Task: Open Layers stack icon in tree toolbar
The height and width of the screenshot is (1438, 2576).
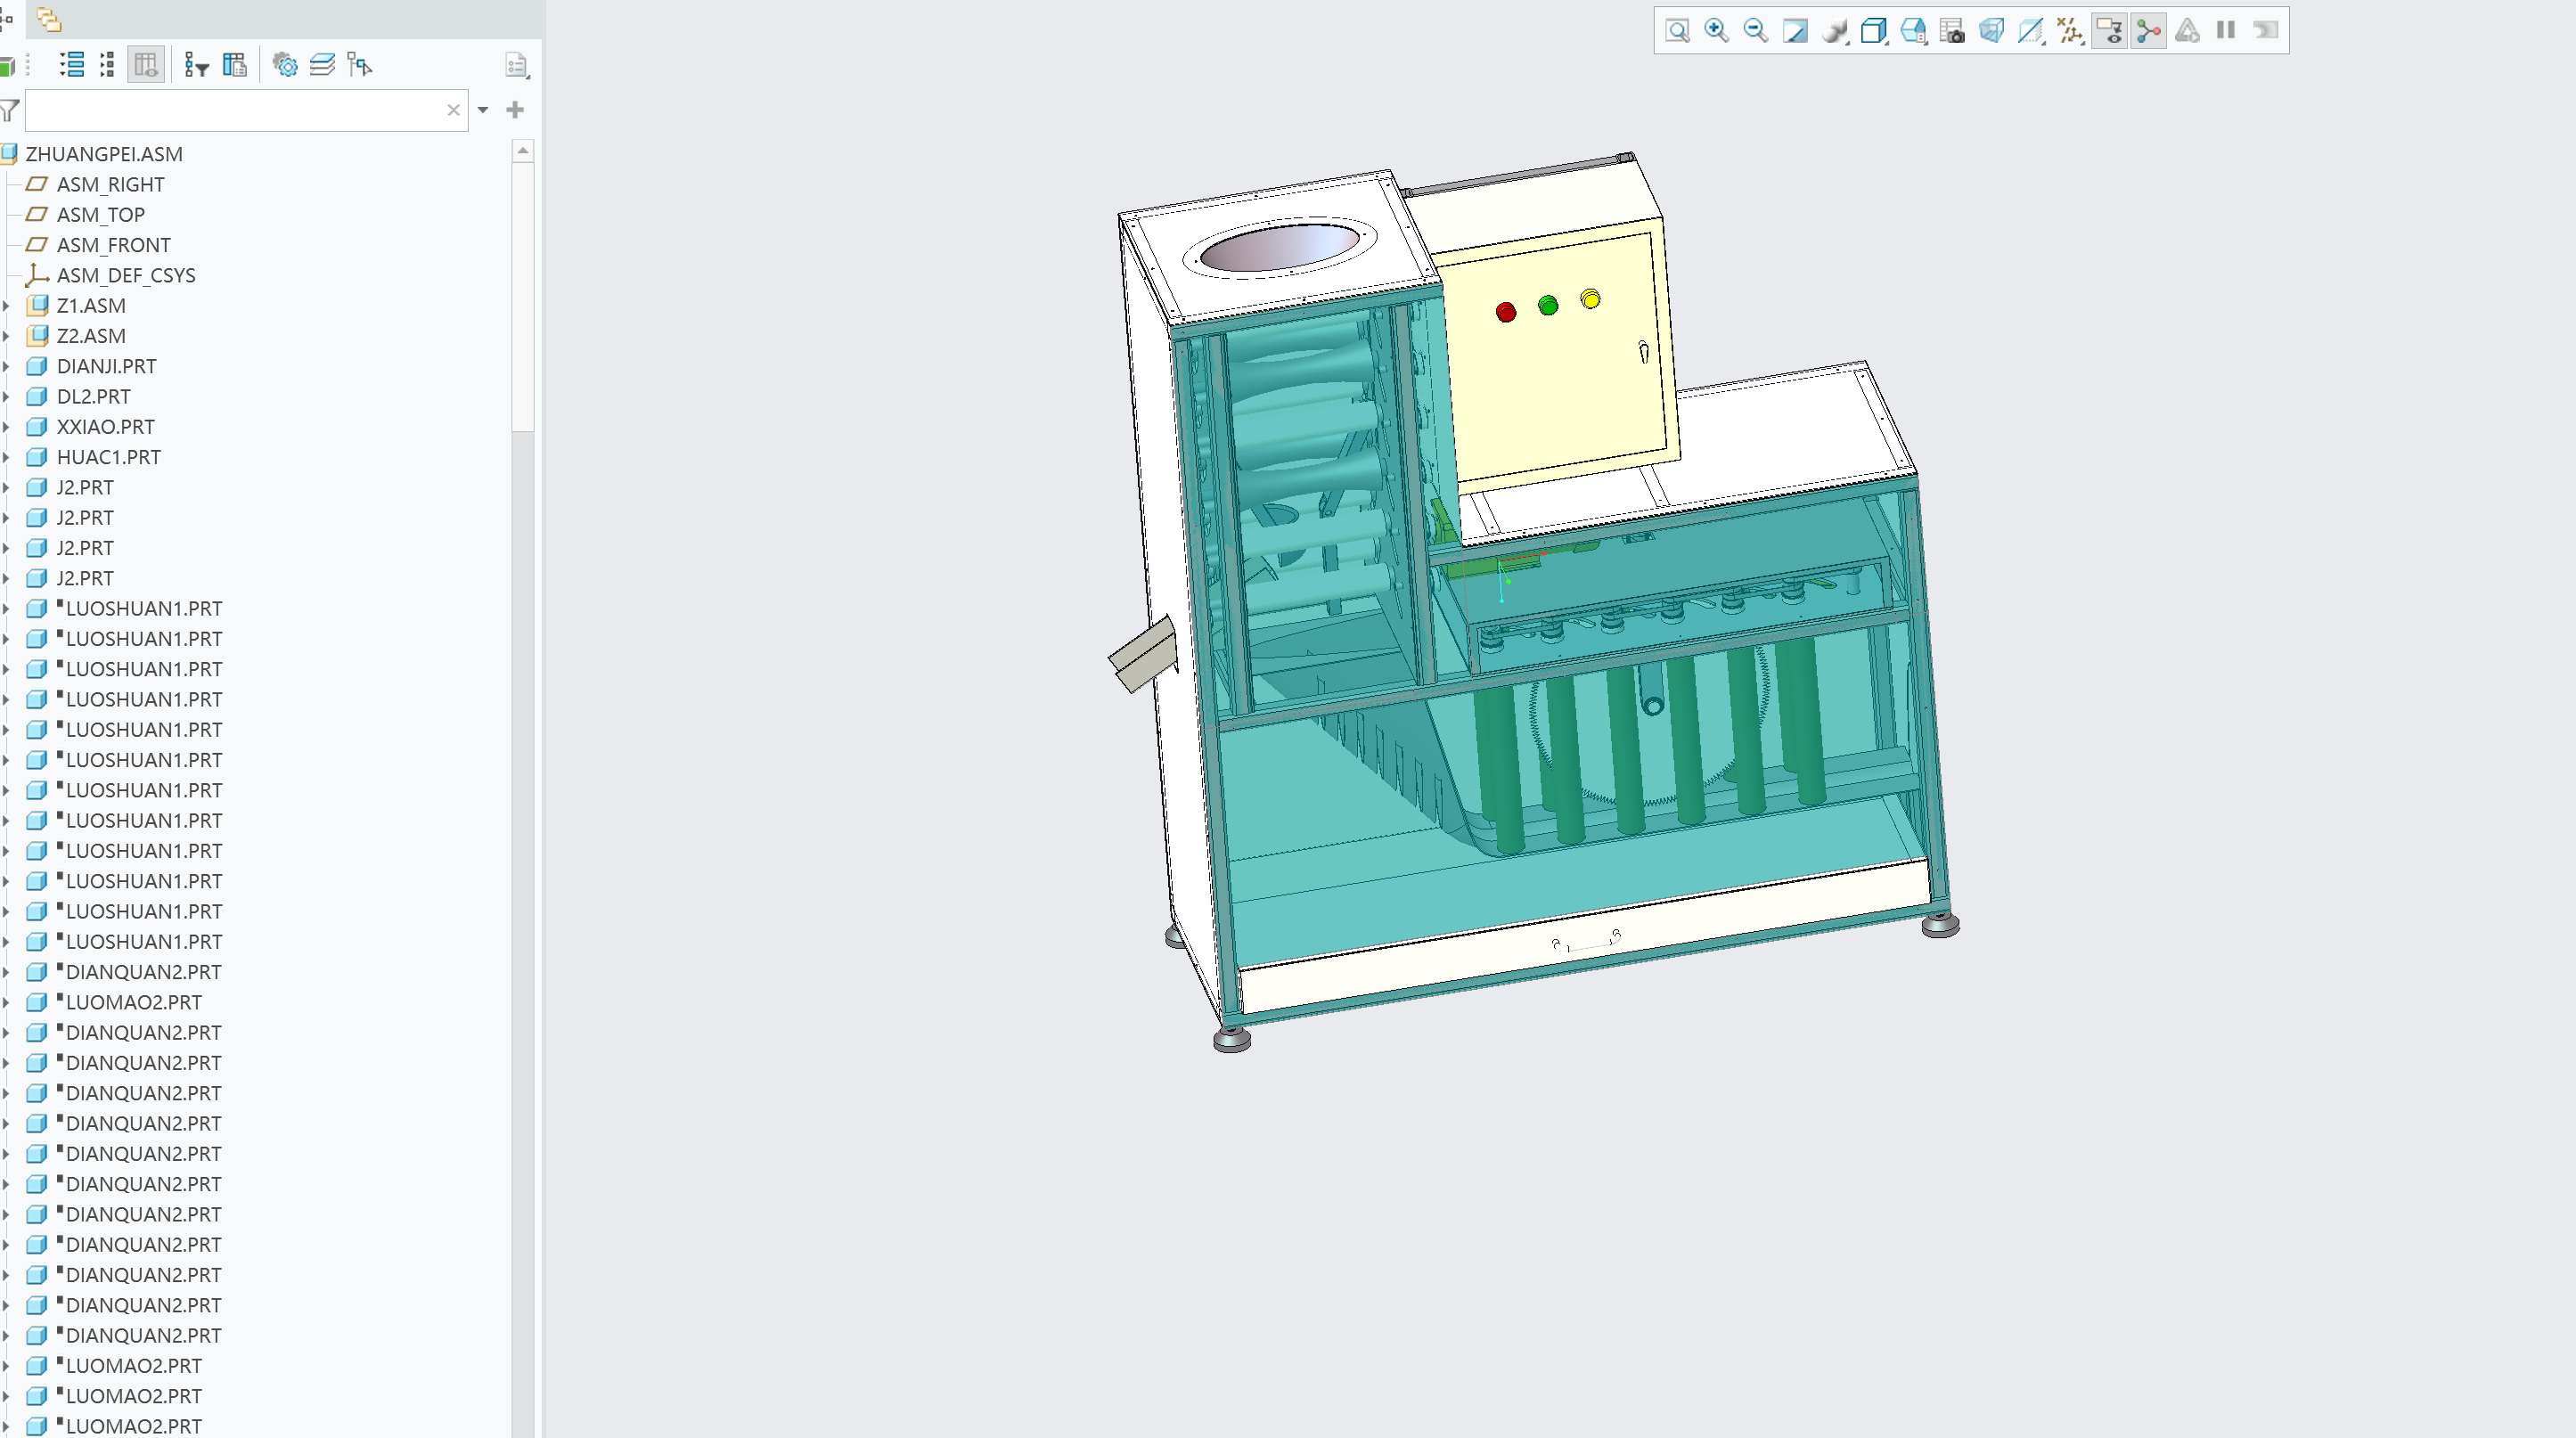Action: pyautogui.click(x=322, y=66)
